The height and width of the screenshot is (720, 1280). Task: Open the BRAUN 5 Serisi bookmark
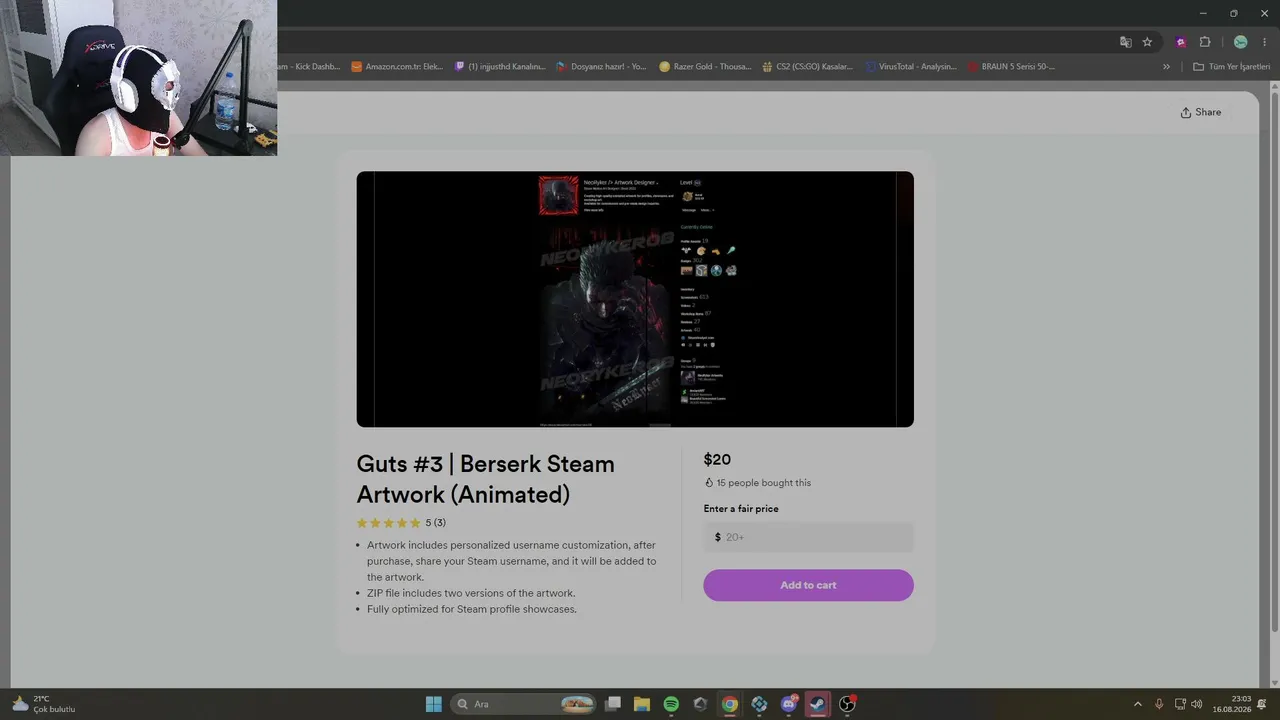(1012, 67)
